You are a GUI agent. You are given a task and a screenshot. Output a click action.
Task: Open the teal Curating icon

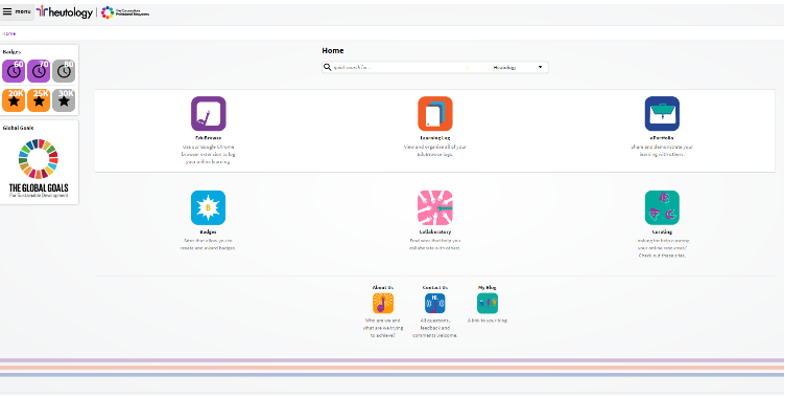click(x=662, y=208)
